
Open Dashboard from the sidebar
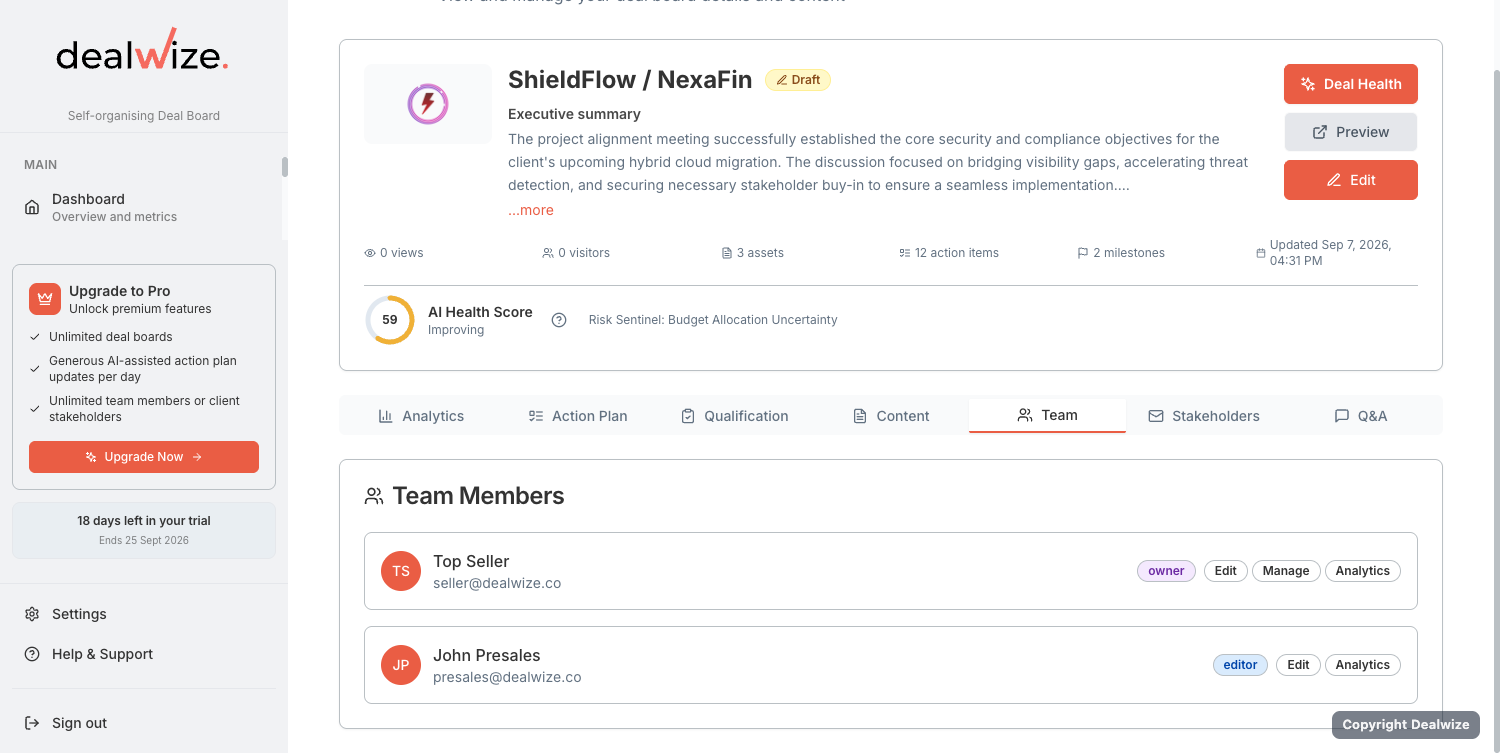[x=144, y=207]
